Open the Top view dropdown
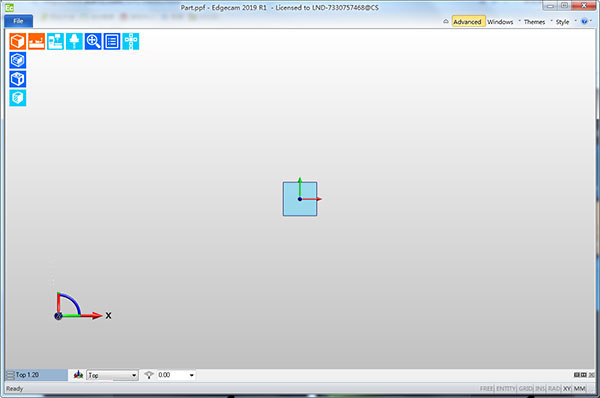Image resolution: width=600 pixels, height=398 pixels. pyautogui.click(x=112, y=375)
